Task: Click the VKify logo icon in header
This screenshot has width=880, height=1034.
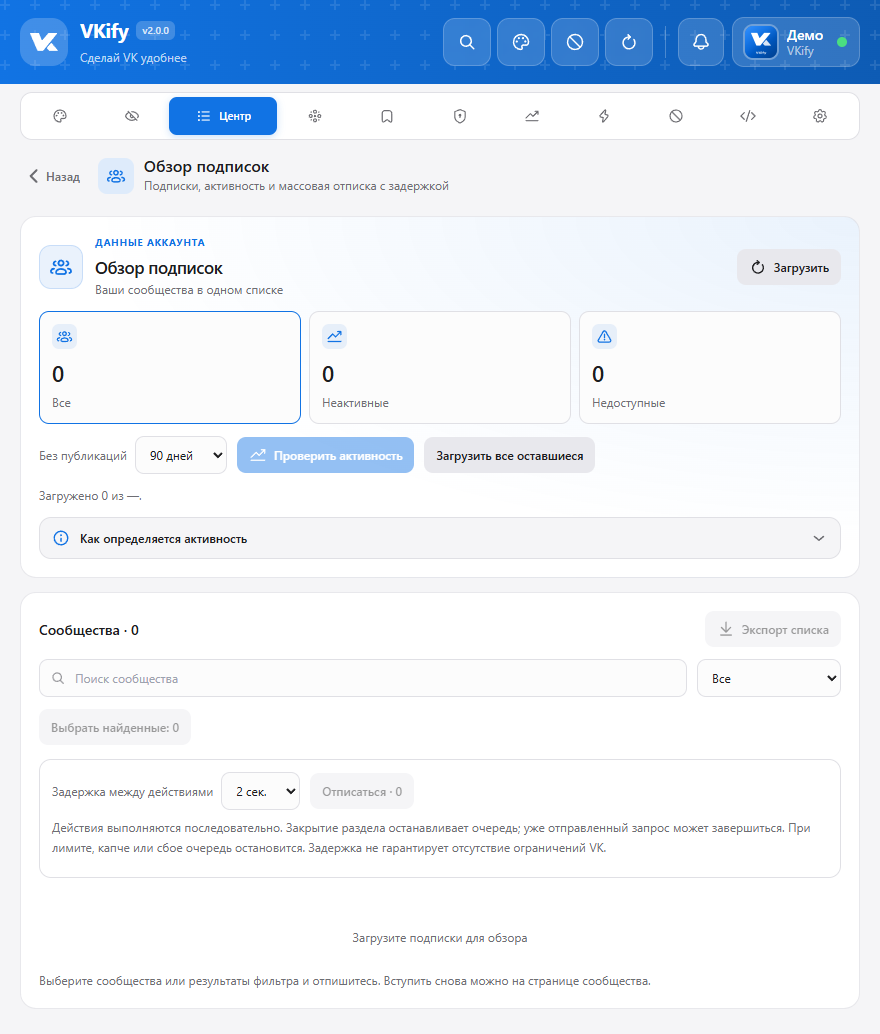Action: click(44, 42)
